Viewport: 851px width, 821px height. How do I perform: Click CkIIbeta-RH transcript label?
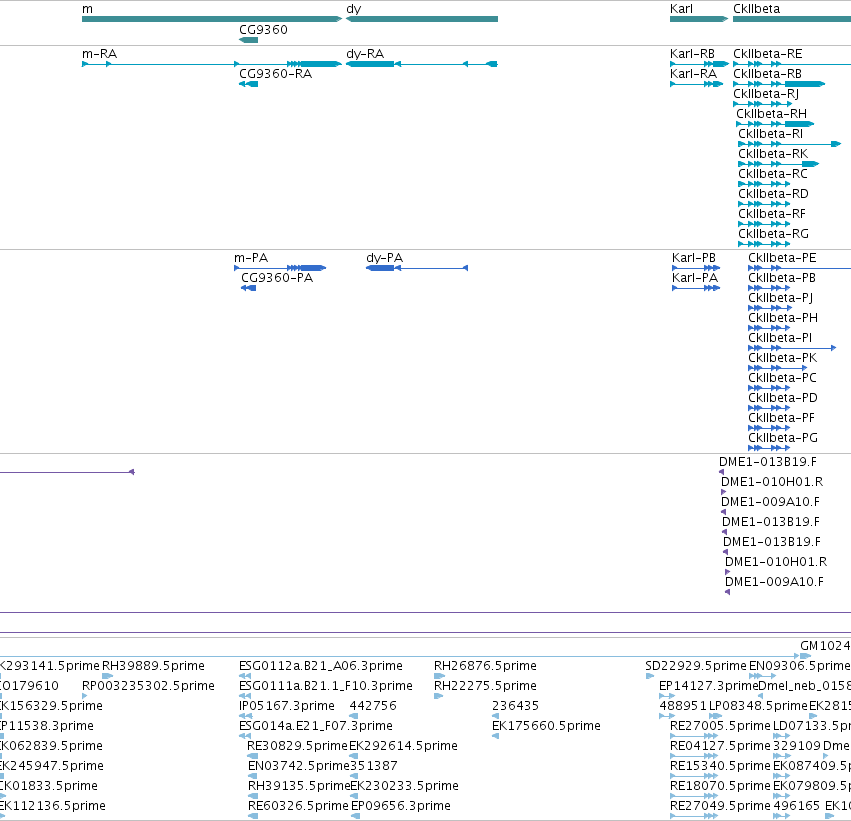pos(771,114)
